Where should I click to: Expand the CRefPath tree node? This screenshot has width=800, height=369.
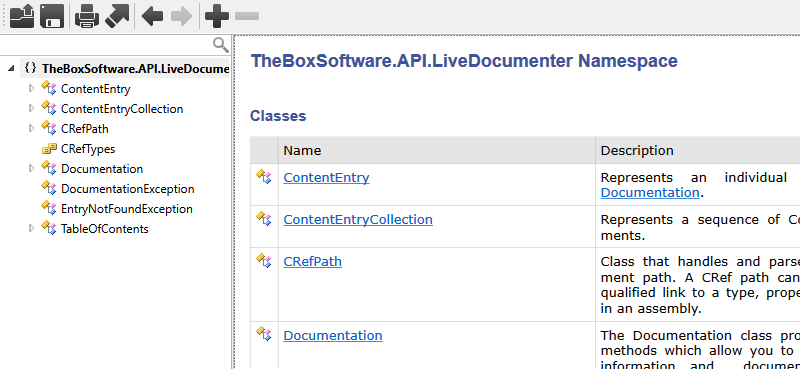click(x=31, y=128)
